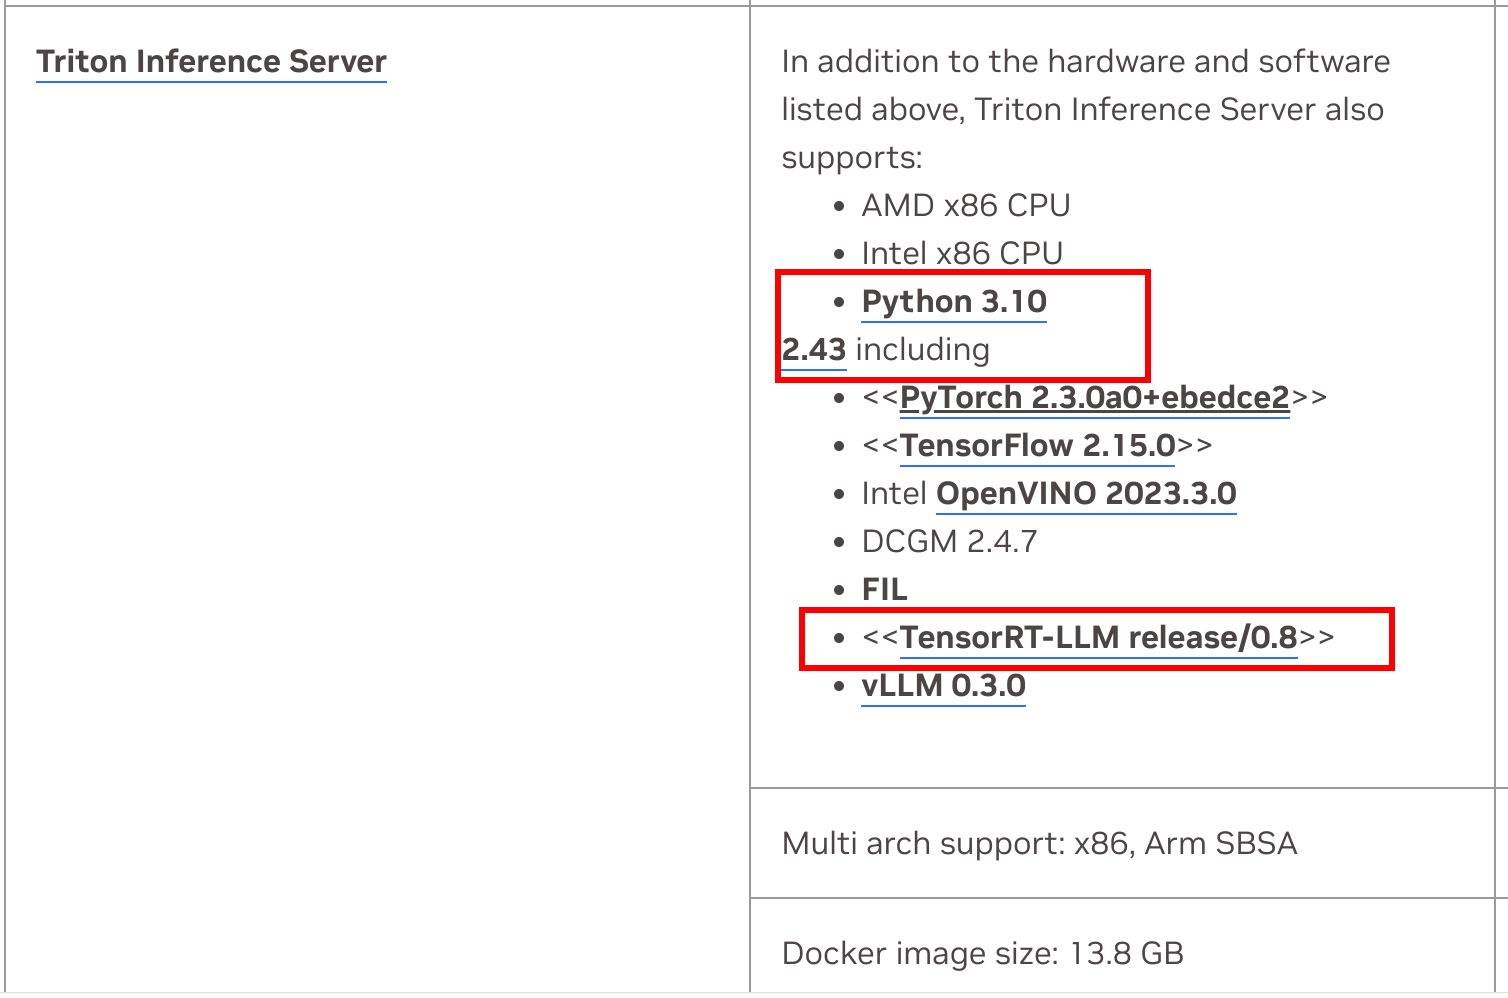Select the Intel x86 CPU list item
The height and width of the screenshot is (998, 1508).
tap(962, 254)
